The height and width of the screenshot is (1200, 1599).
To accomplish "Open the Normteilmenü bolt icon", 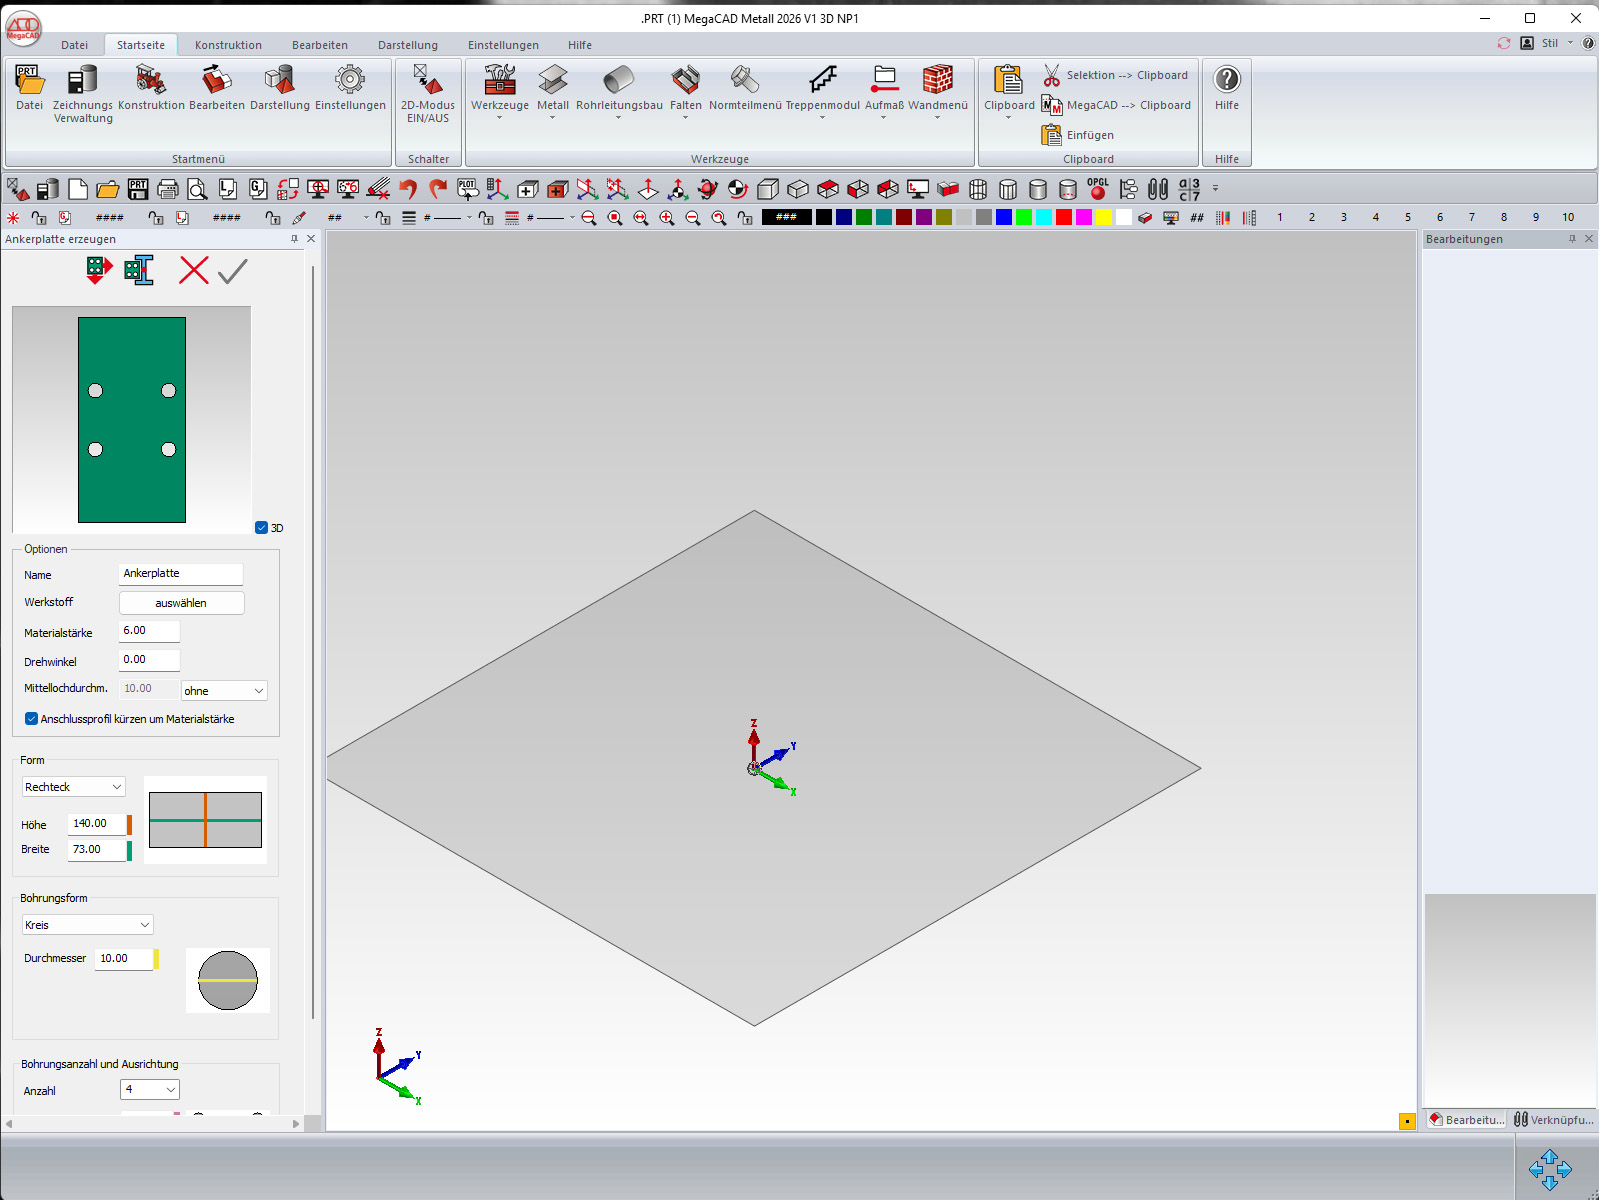I will coord(745,82).
